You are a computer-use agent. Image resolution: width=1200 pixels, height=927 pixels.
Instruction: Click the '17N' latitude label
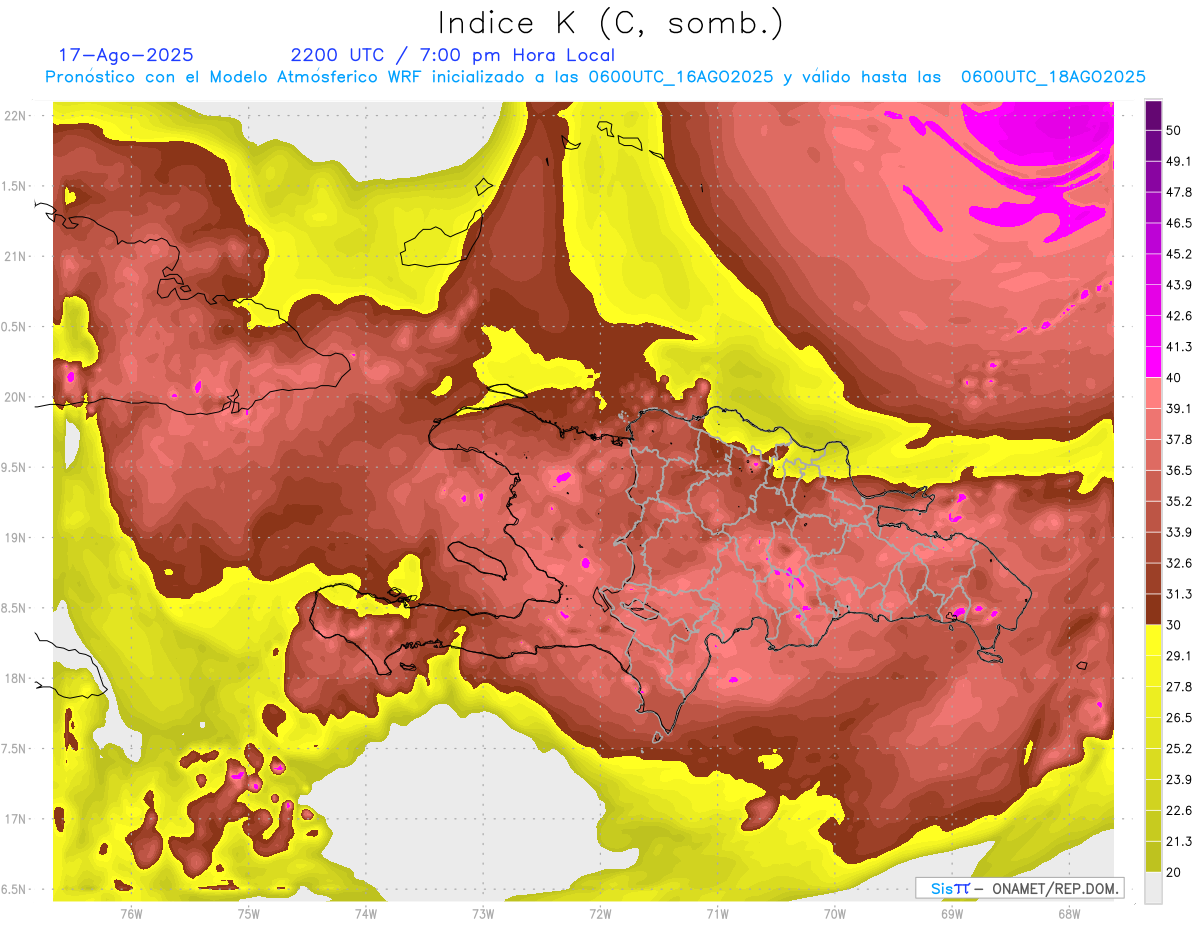click(15, 819)
